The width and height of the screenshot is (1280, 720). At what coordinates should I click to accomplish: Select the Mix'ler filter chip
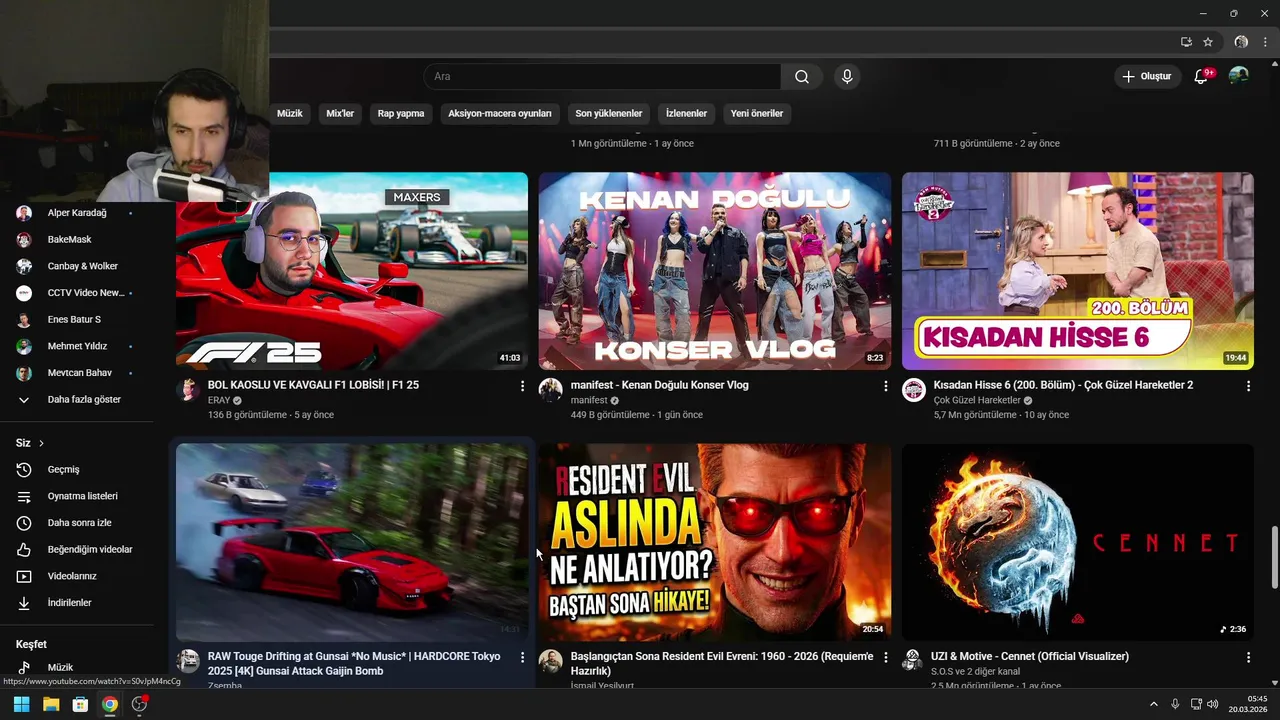point(340,114)
